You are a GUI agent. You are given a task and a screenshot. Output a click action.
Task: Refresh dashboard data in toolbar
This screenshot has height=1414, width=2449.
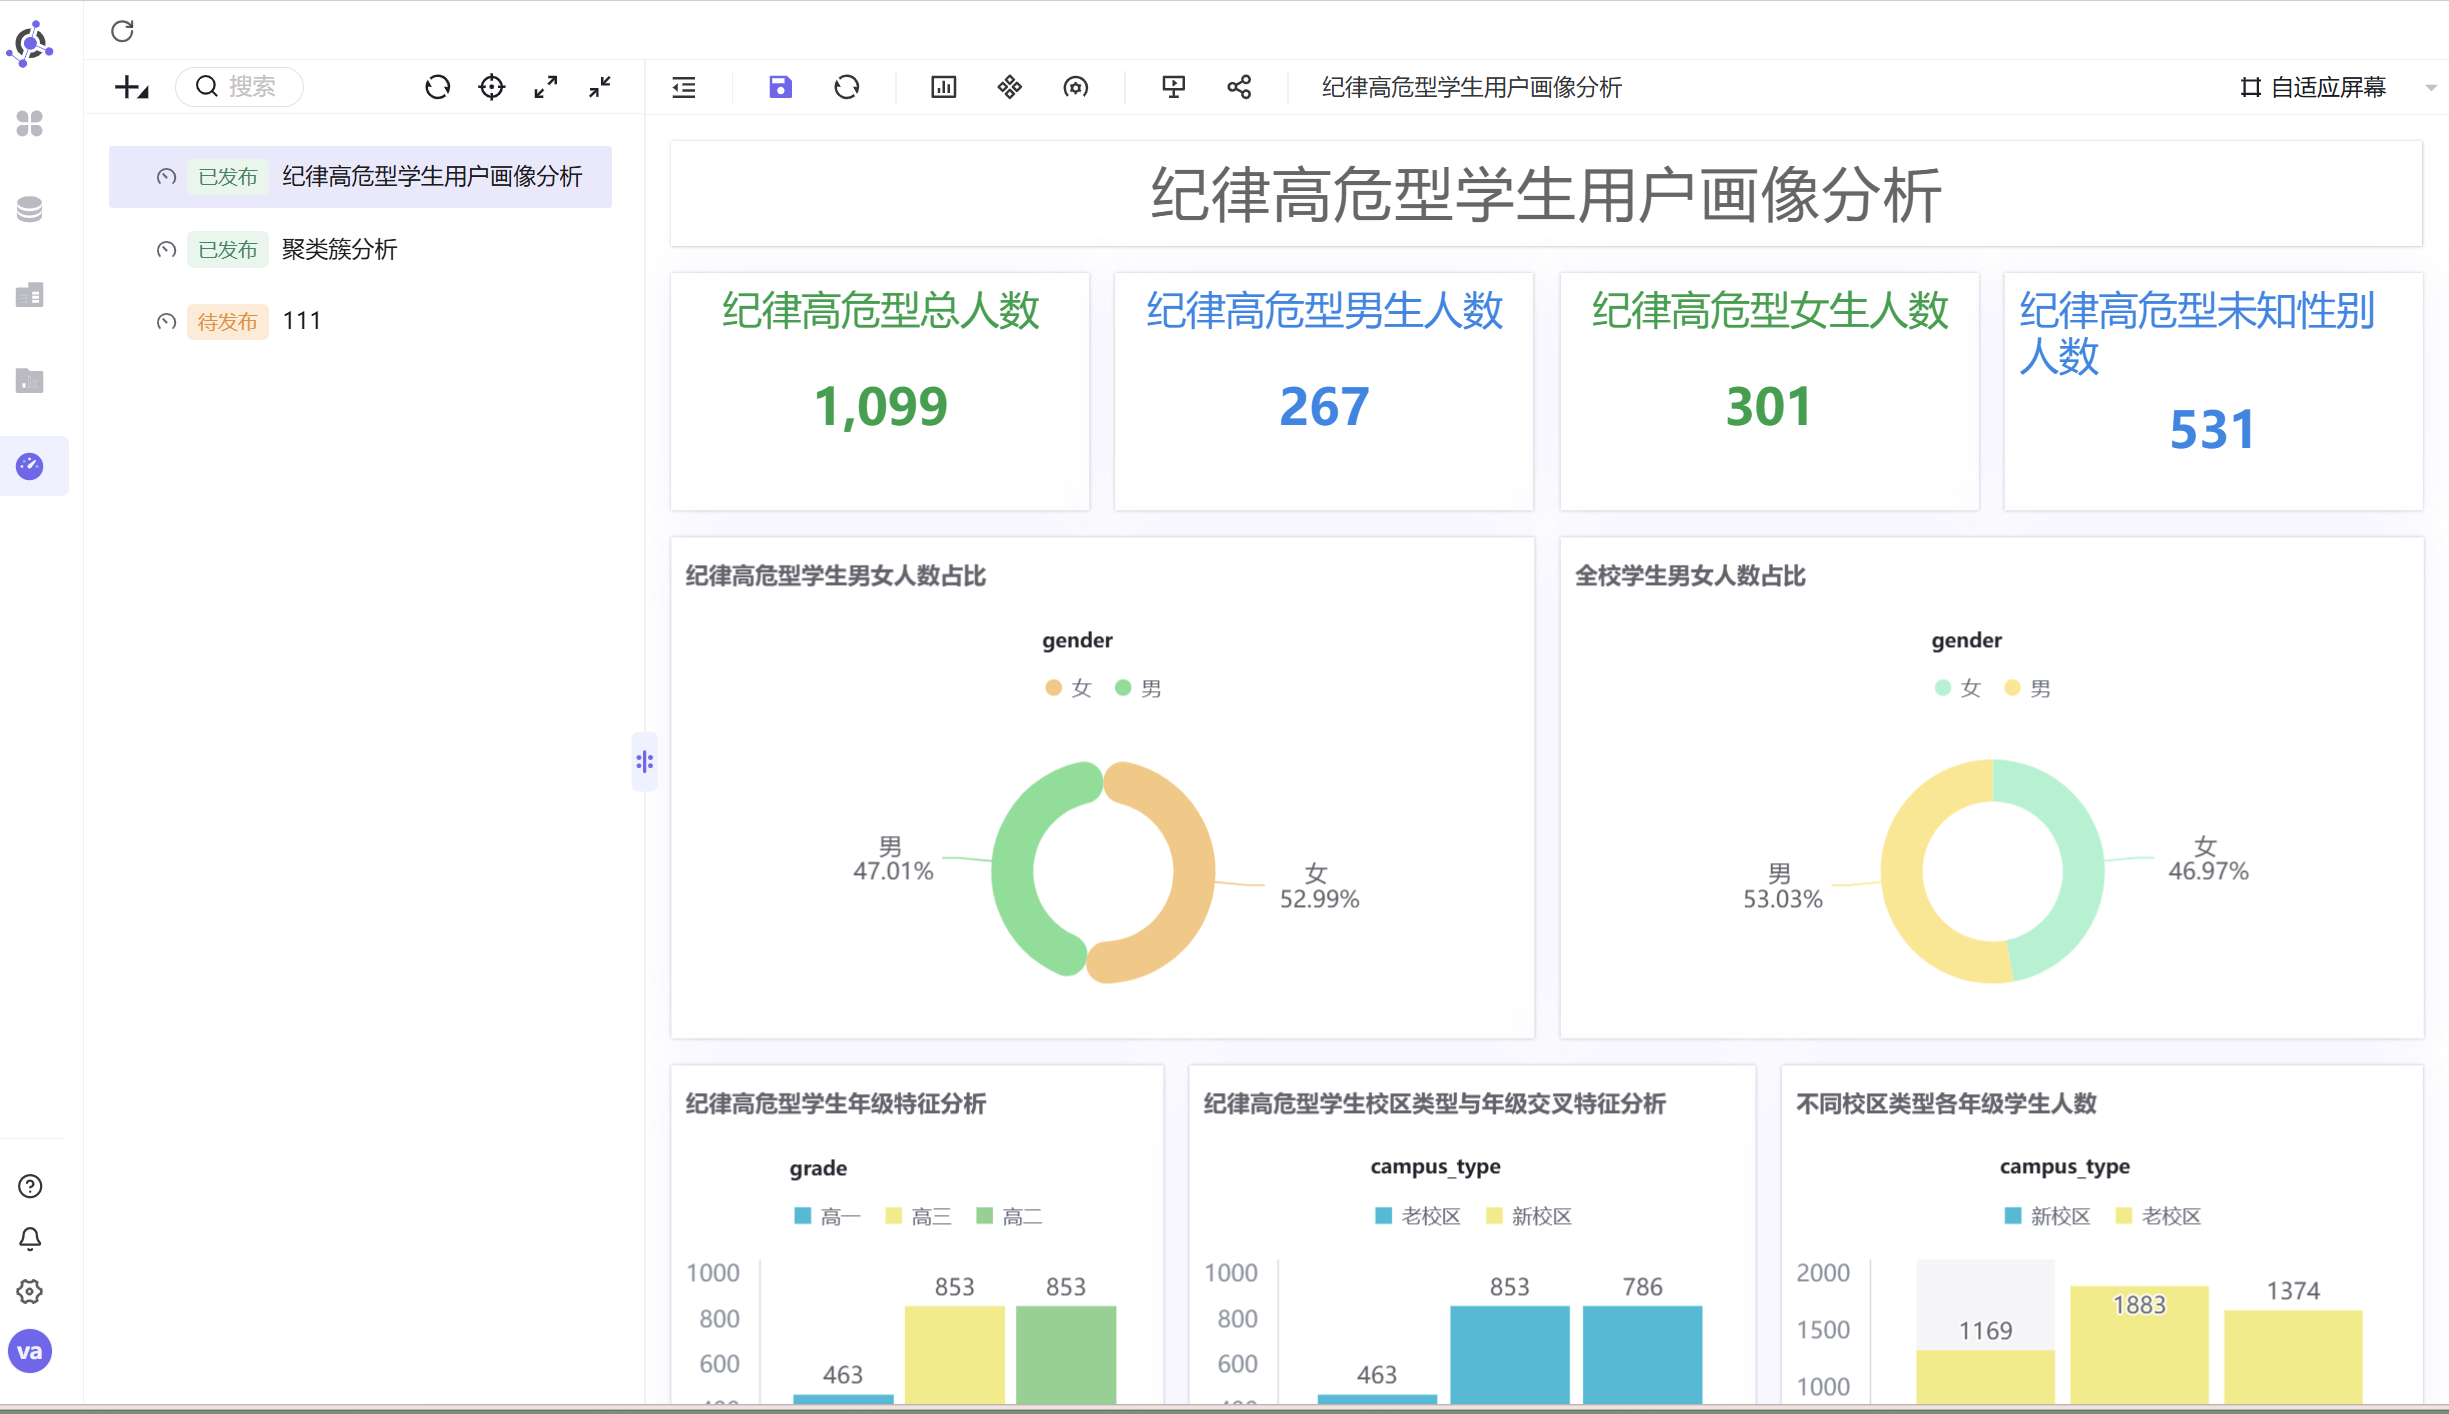coord(846,87)
